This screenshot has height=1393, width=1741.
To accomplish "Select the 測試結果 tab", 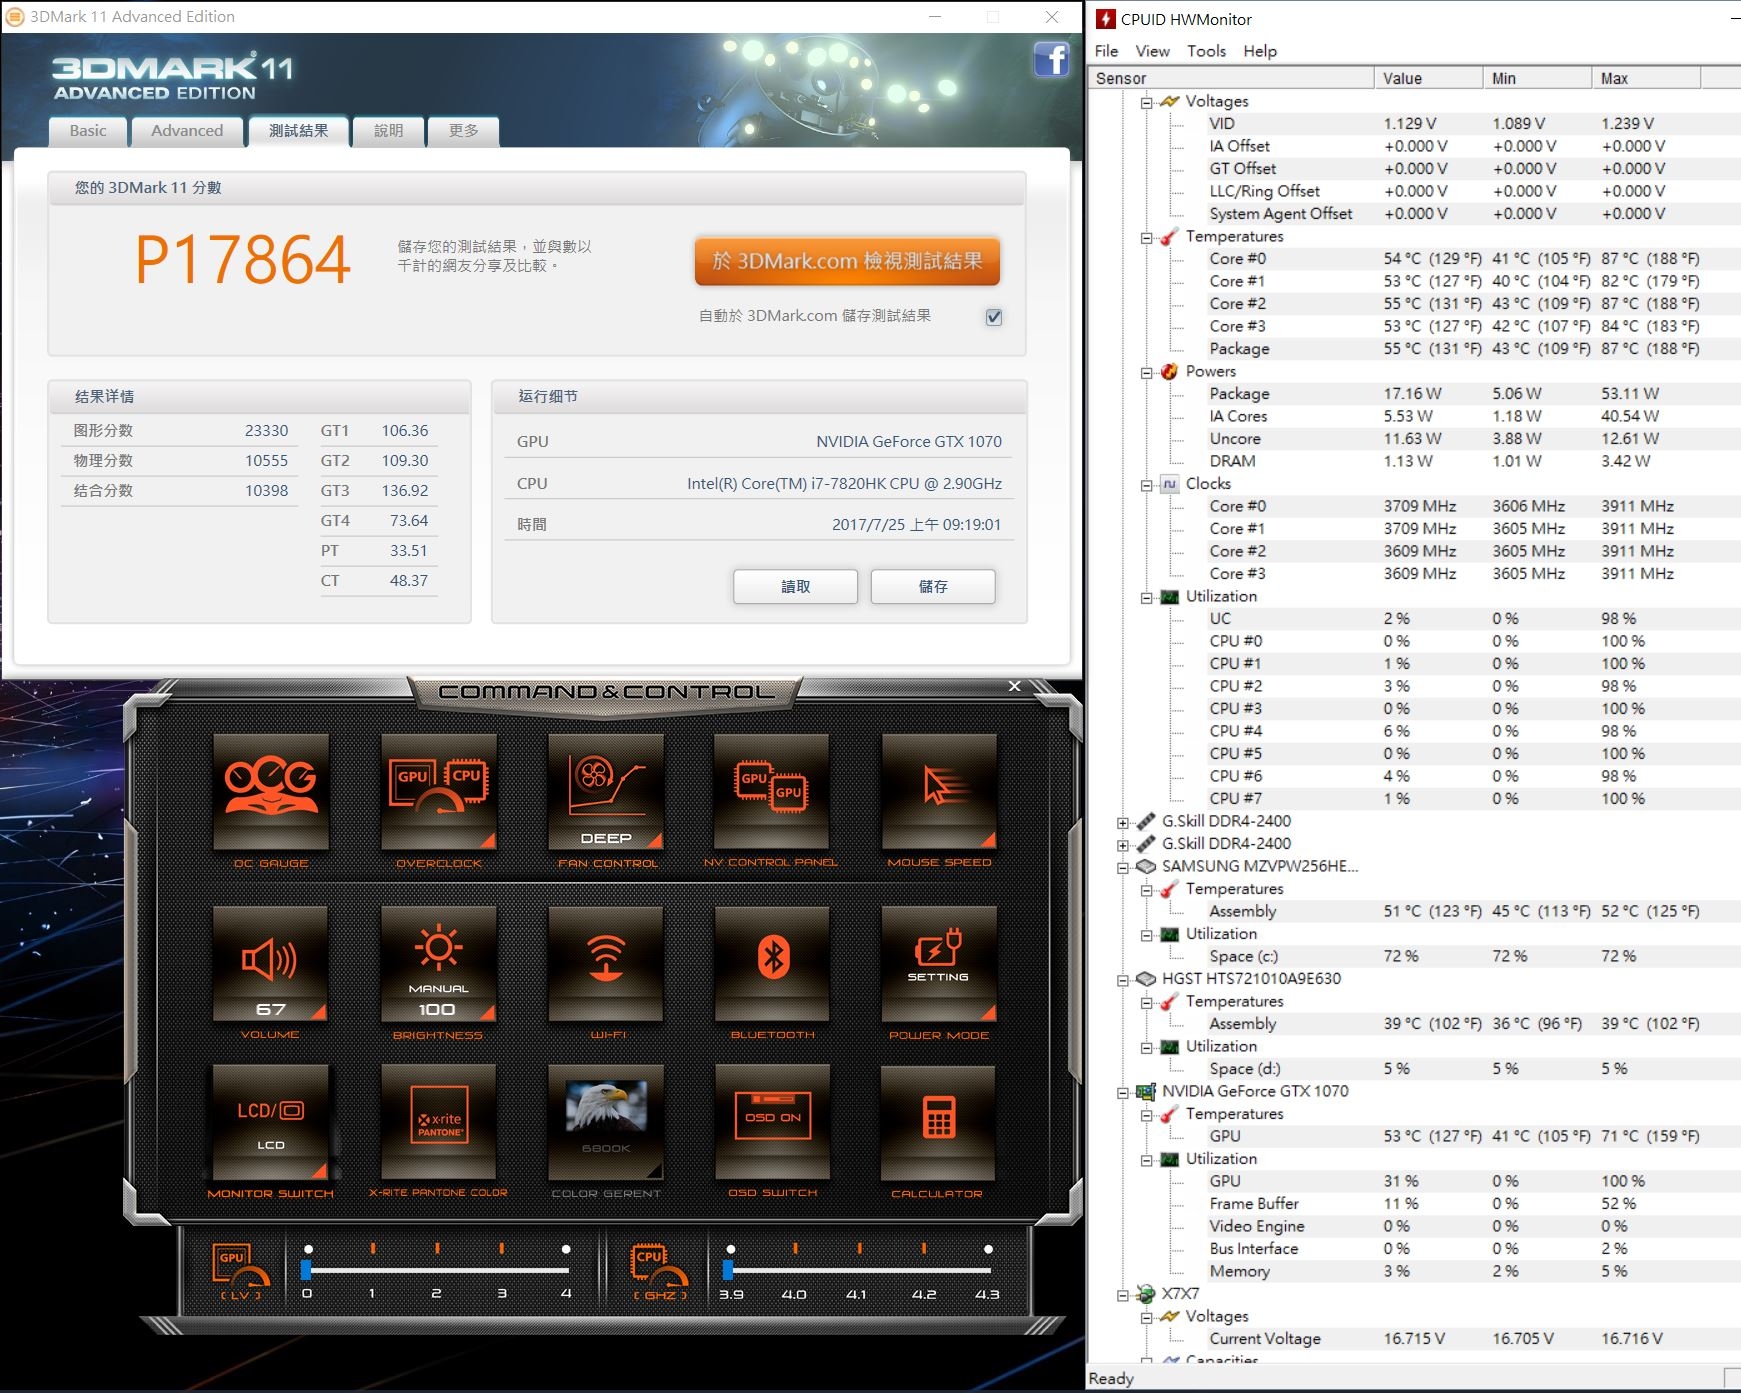I will [x=298, y=131].
